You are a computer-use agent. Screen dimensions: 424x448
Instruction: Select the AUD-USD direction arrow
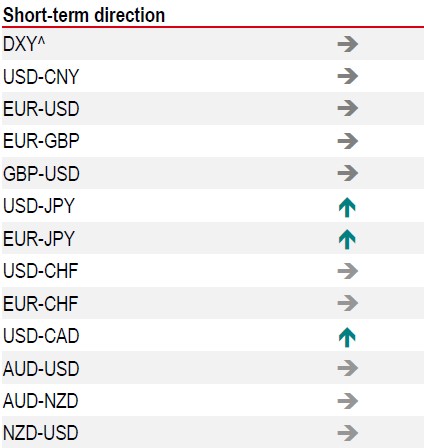click(x=348, y=368)
